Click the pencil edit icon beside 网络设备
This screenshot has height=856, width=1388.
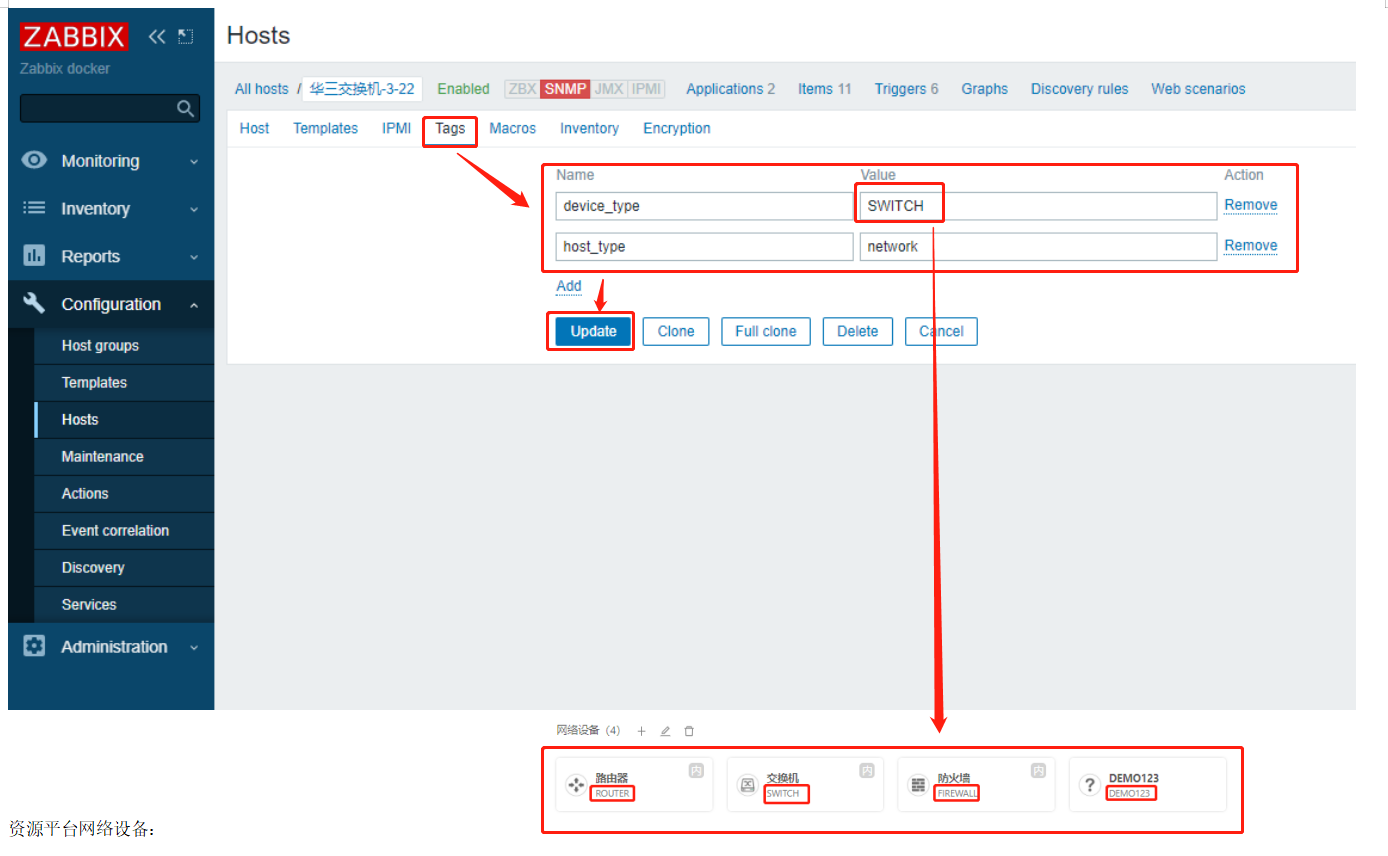(x=665, y=731)
